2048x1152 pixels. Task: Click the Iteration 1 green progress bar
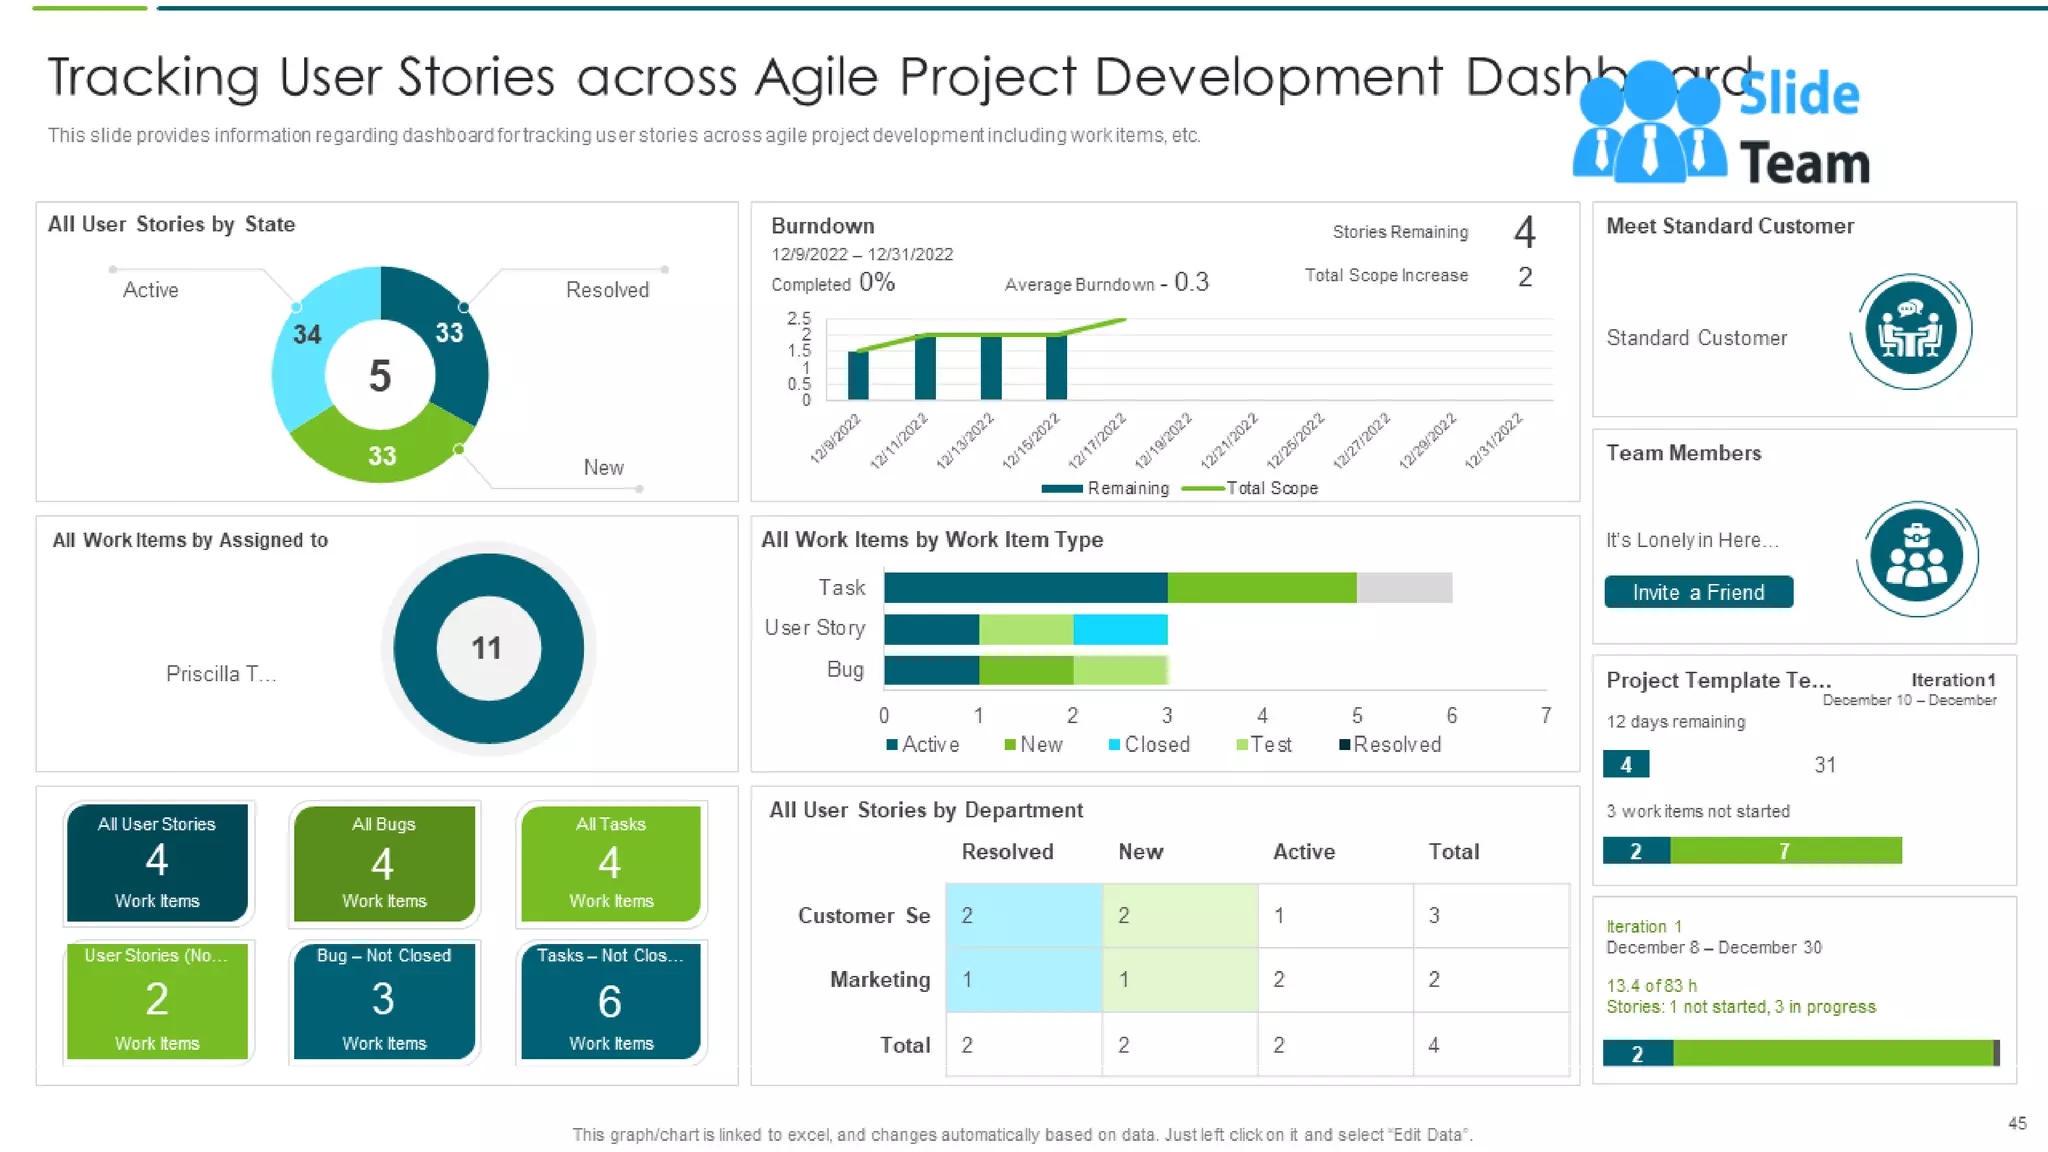click(x=1832, y=1053)
